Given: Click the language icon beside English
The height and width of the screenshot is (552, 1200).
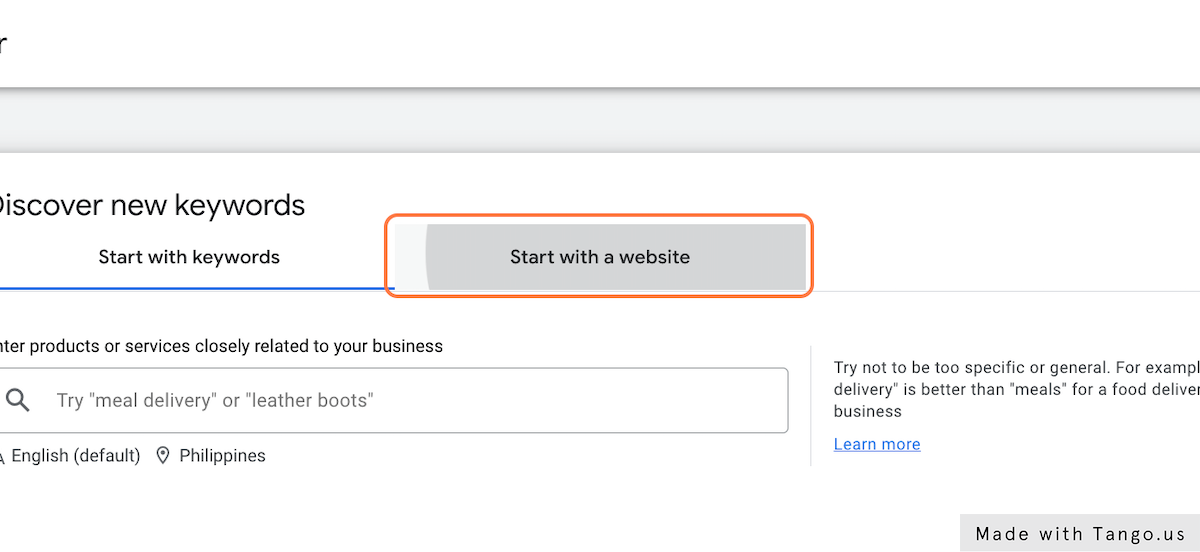Looking at the screenshot, I should (3, 457).
